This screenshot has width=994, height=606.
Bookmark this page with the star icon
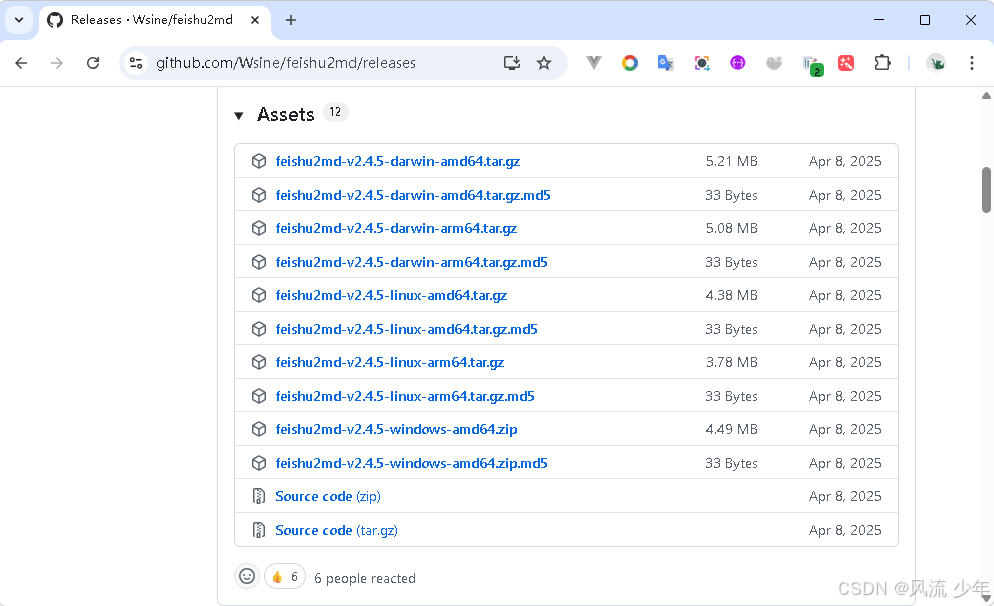(x=544, y=63)
